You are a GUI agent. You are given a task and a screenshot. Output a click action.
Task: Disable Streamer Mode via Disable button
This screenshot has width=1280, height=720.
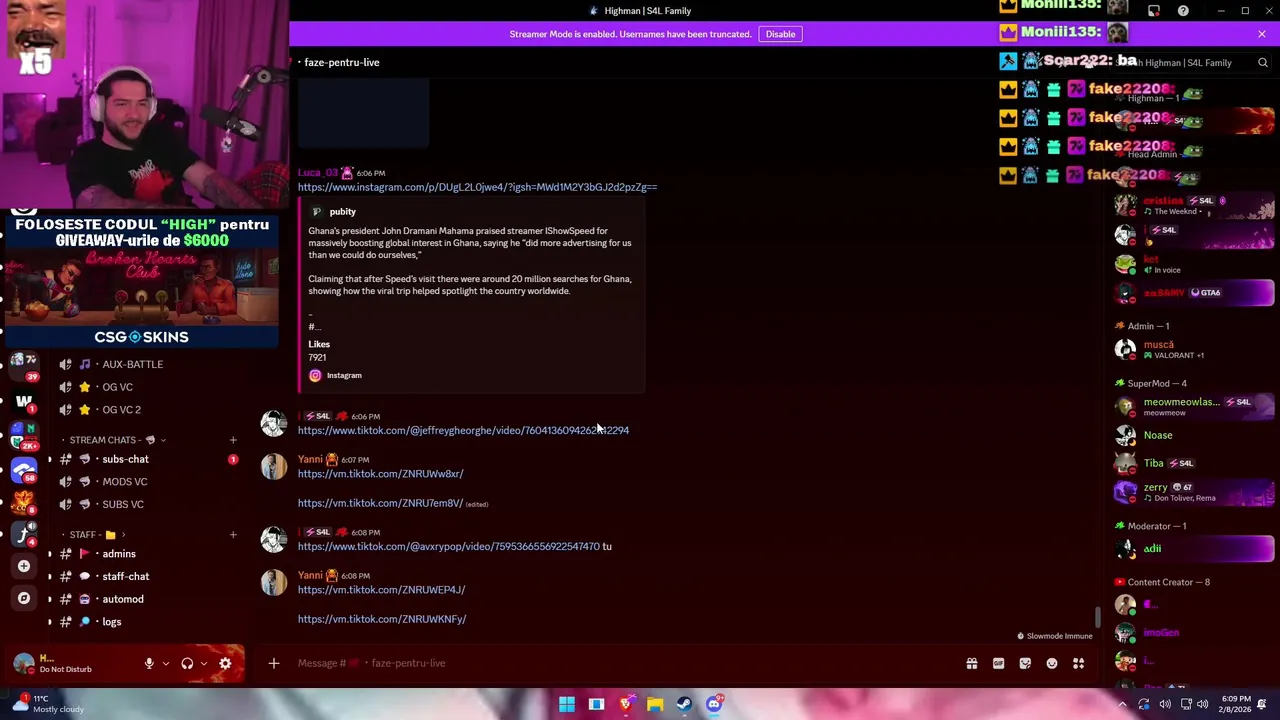point(780,34)
